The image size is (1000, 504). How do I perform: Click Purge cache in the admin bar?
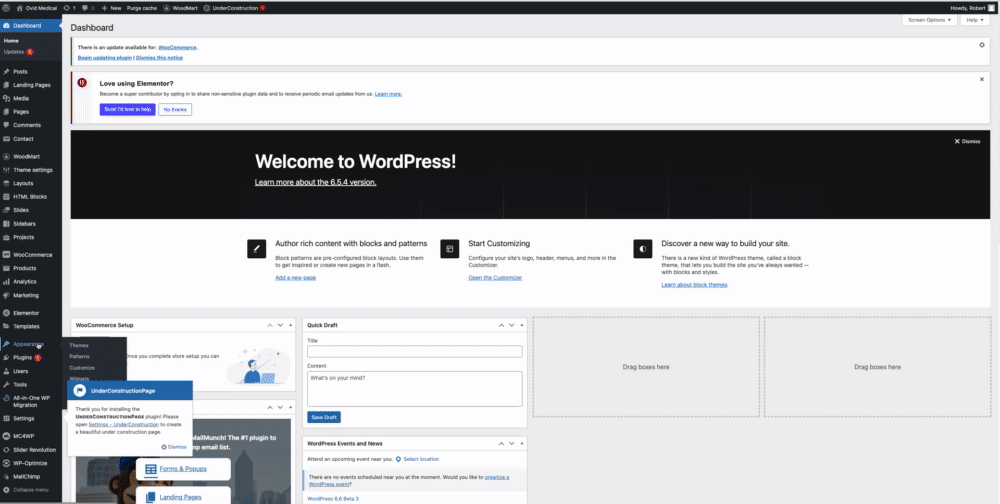(142, 8)
